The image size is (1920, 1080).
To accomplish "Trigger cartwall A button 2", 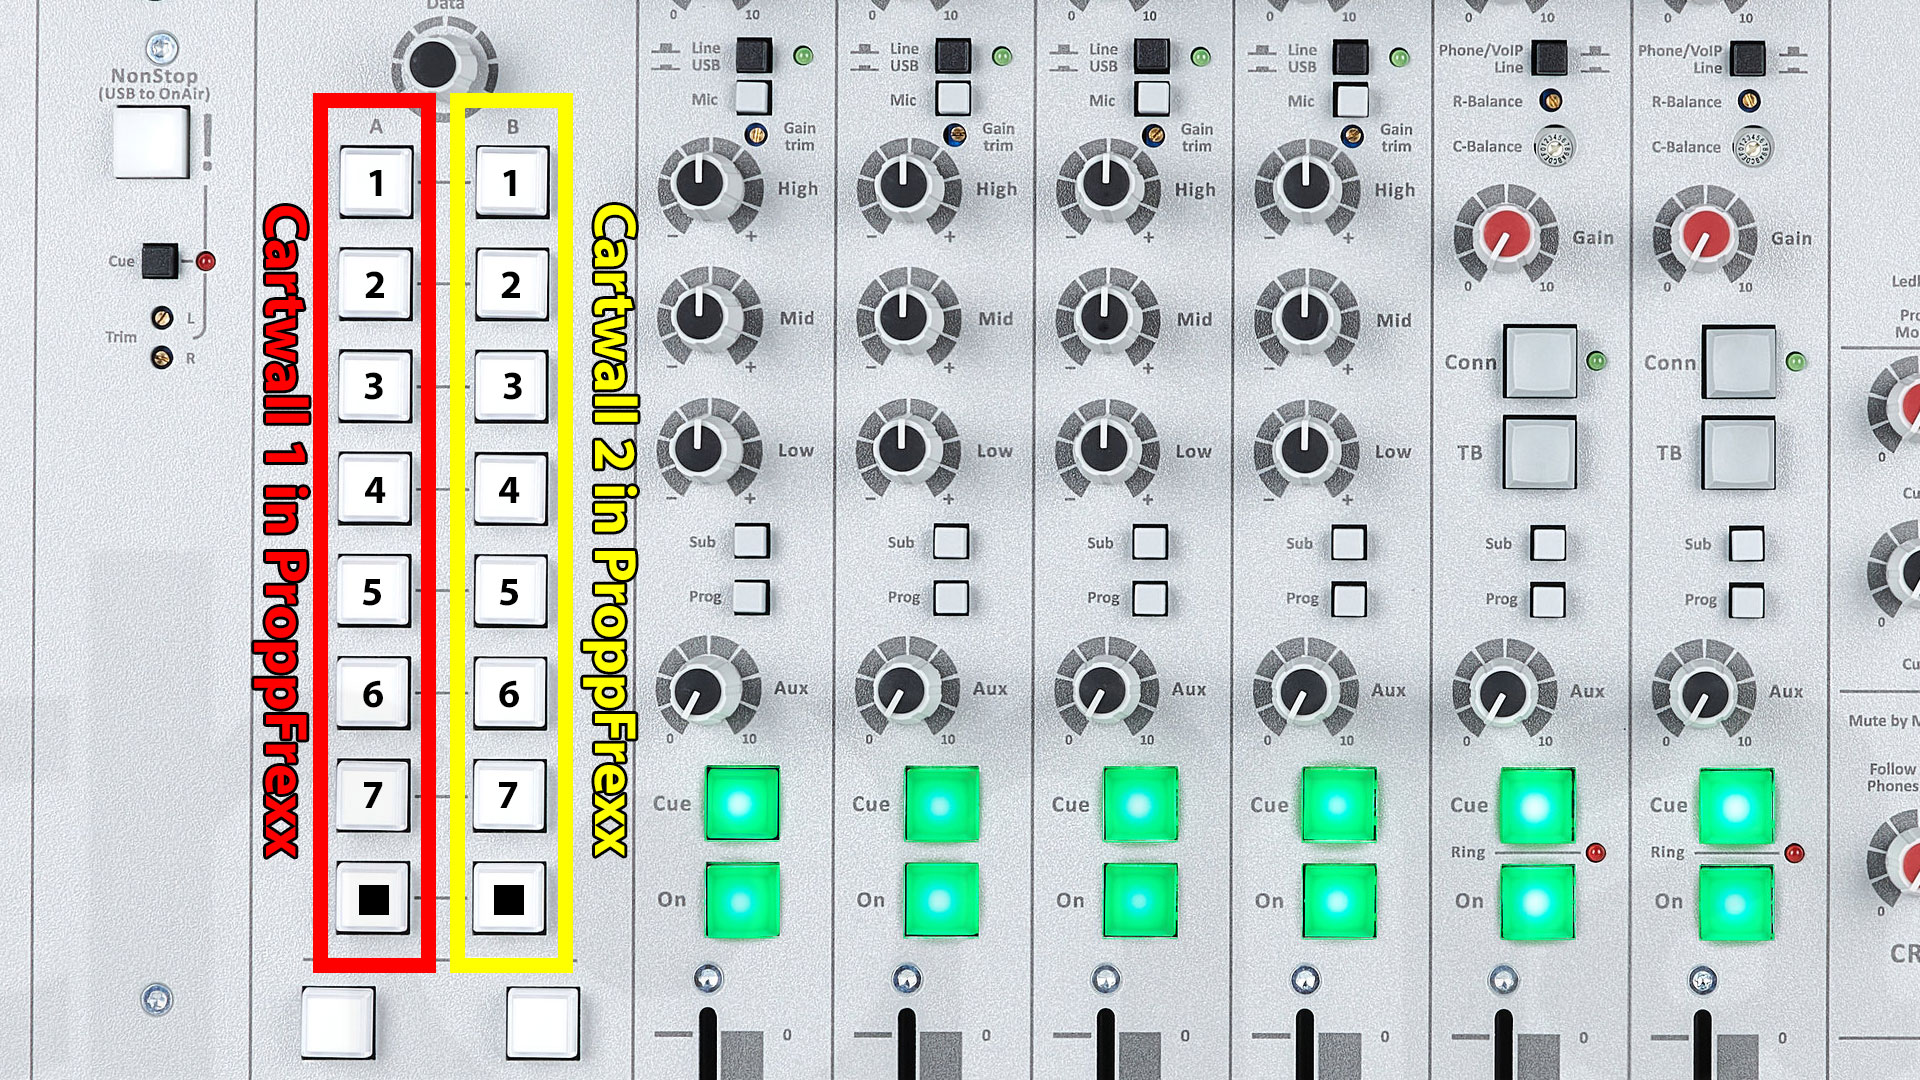I will tap(375, 285).
